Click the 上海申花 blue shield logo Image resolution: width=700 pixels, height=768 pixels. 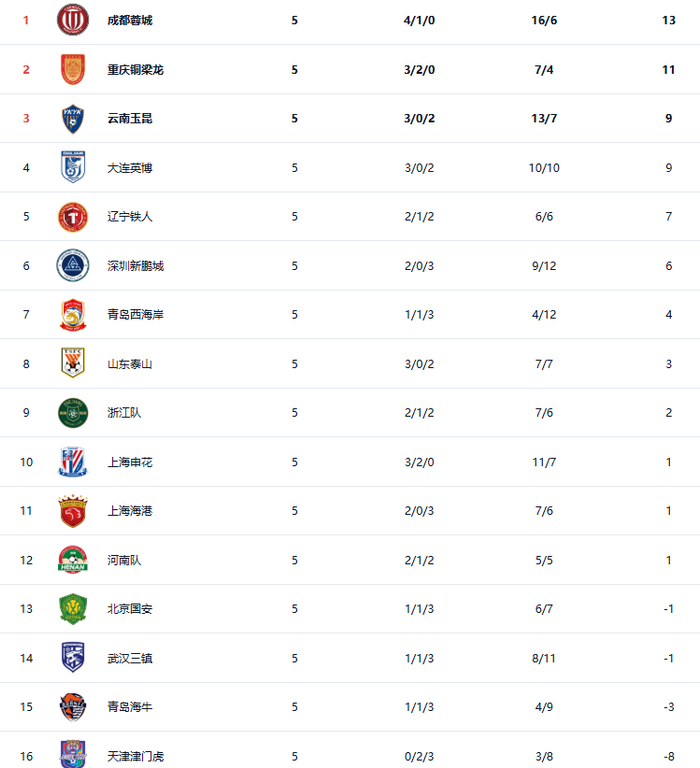pos(72,461)
